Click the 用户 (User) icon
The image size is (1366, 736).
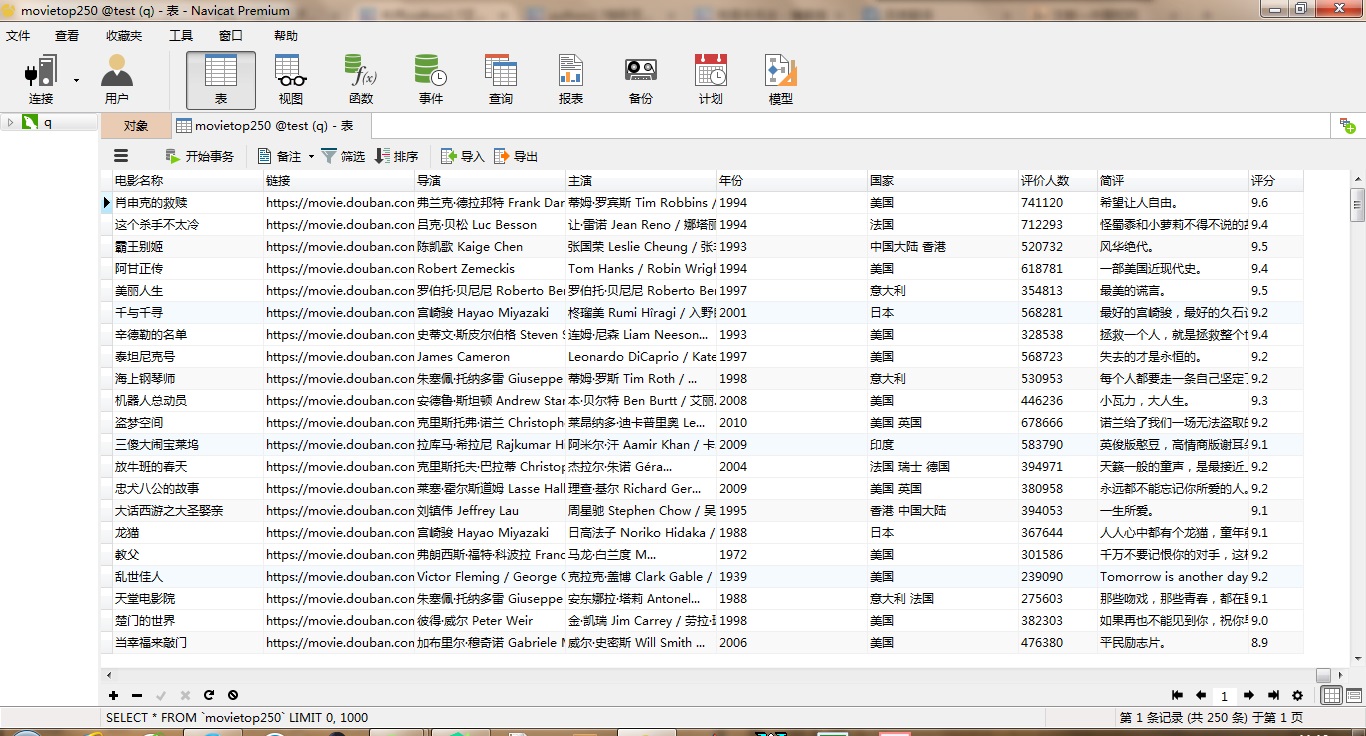(117, 80)
